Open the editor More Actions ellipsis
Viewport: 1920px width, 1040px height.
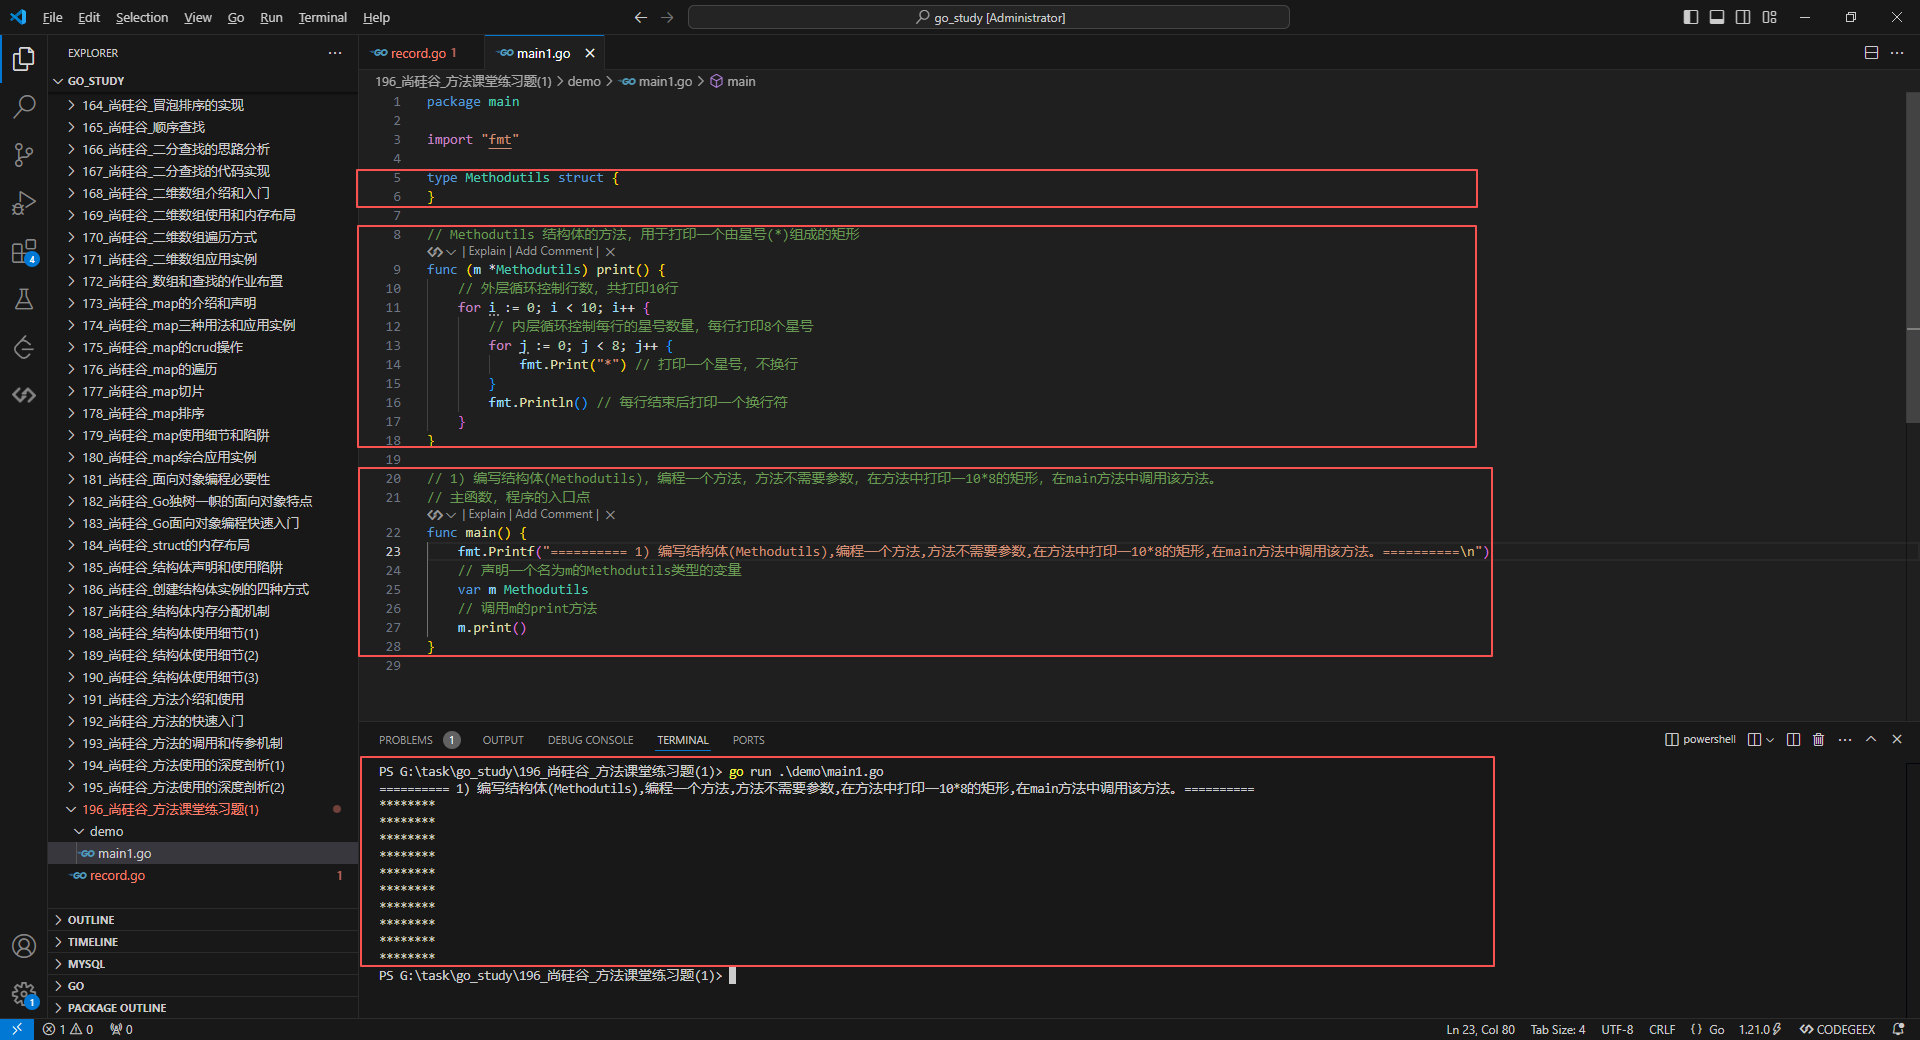1897,53
